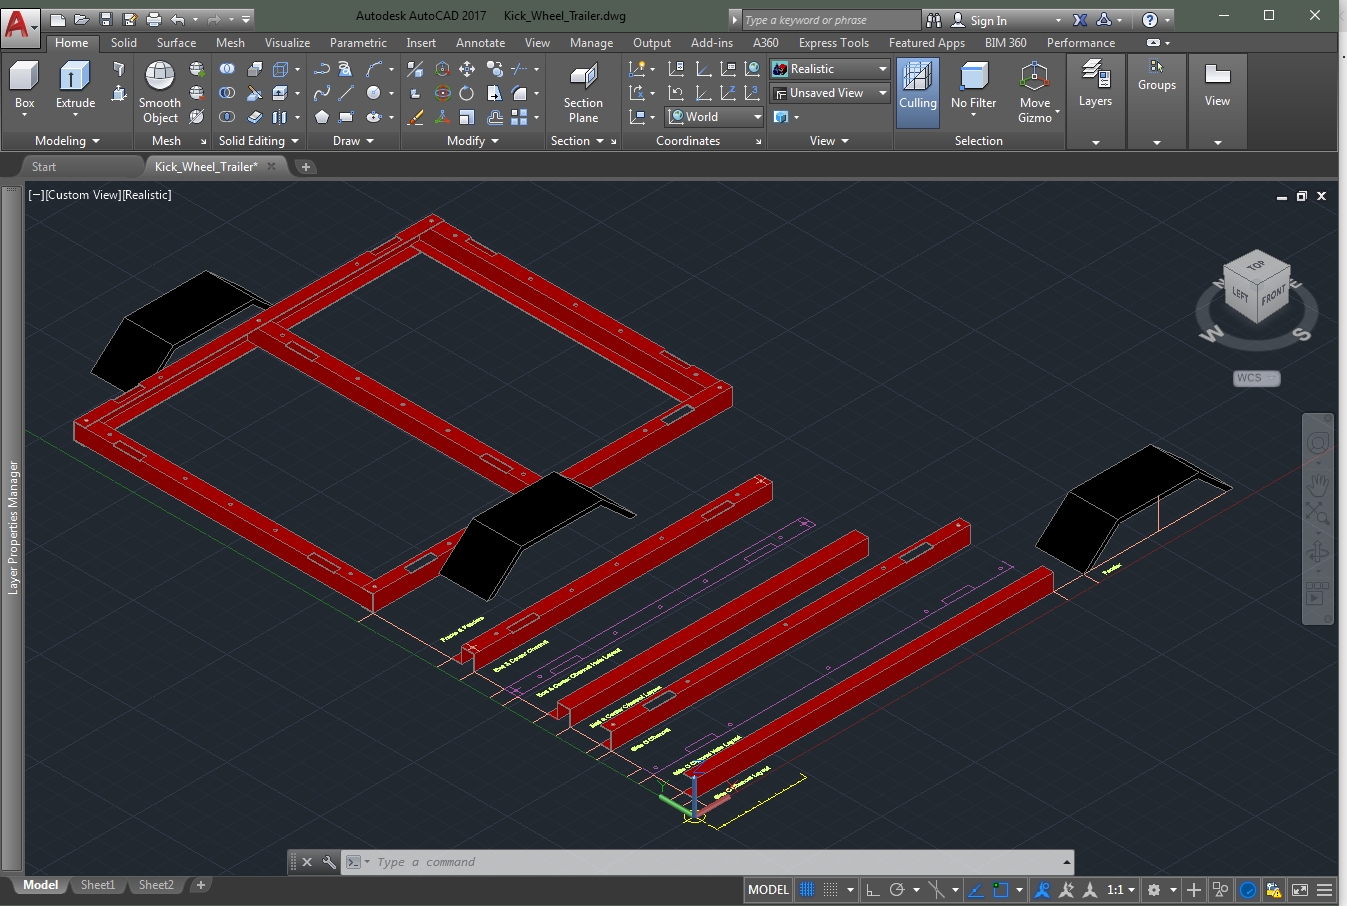Click the FRONT face of ViewCube
This screenshot has height=906, width=1347.
[x=1273, y=297]
